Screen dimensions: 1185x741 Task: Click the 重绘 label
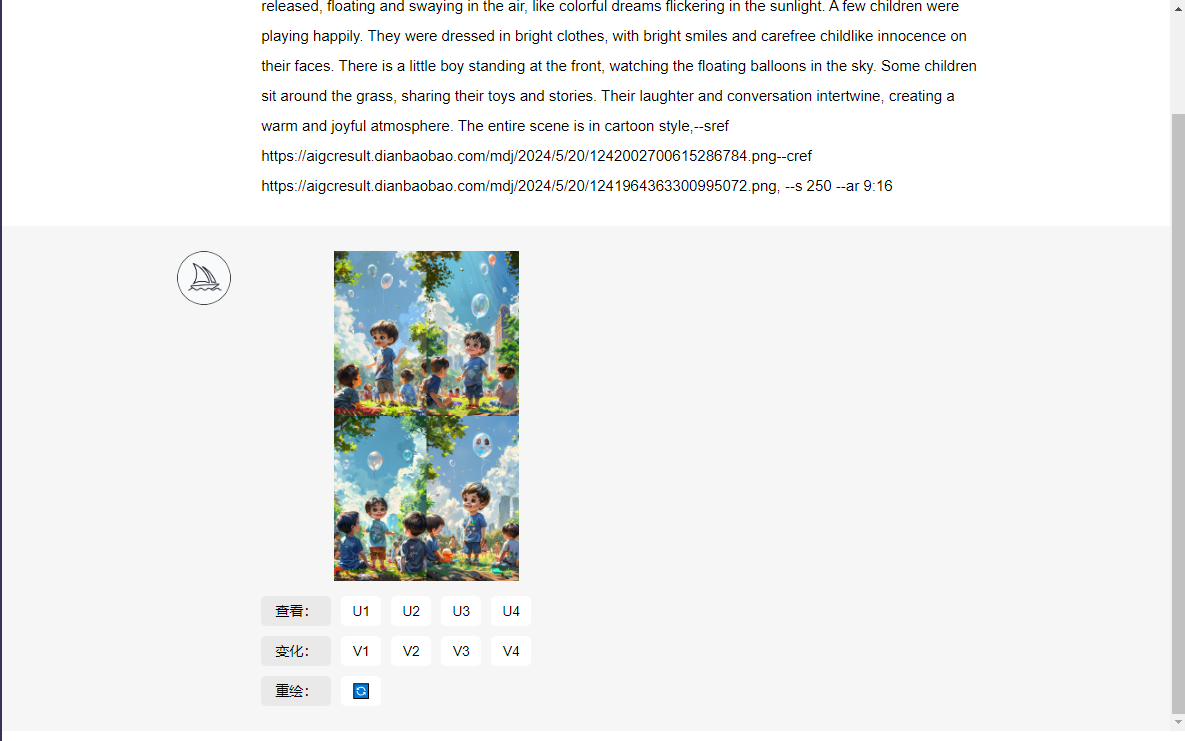click(x=295, y=691)
